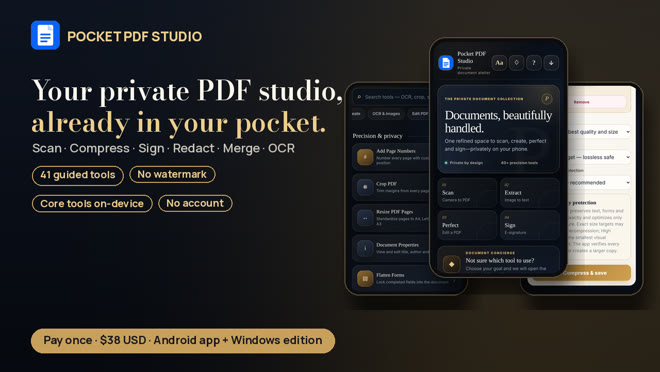This screenshot has width=660, height=372.
Task: Switch to the "Edit PDF" tab
Action: [x=419, y=114]
